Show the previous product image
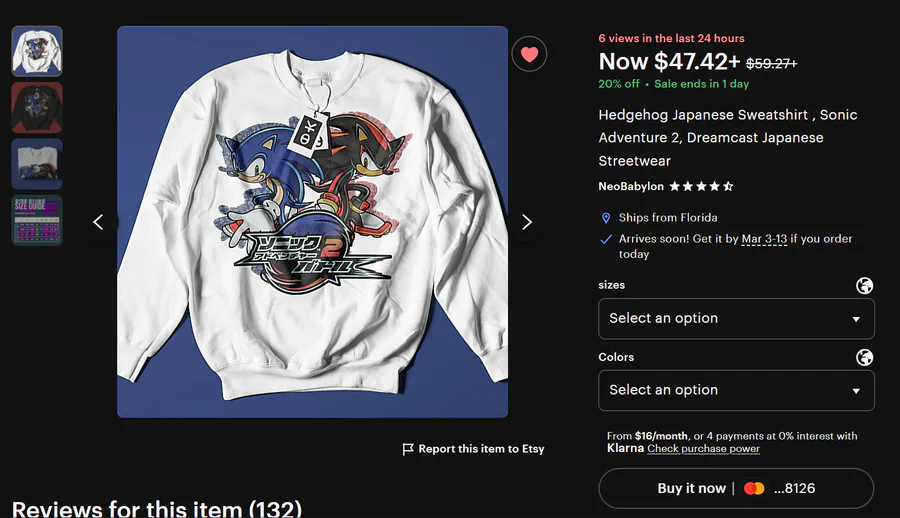The image size is (900, 518). tap(98, 222)
